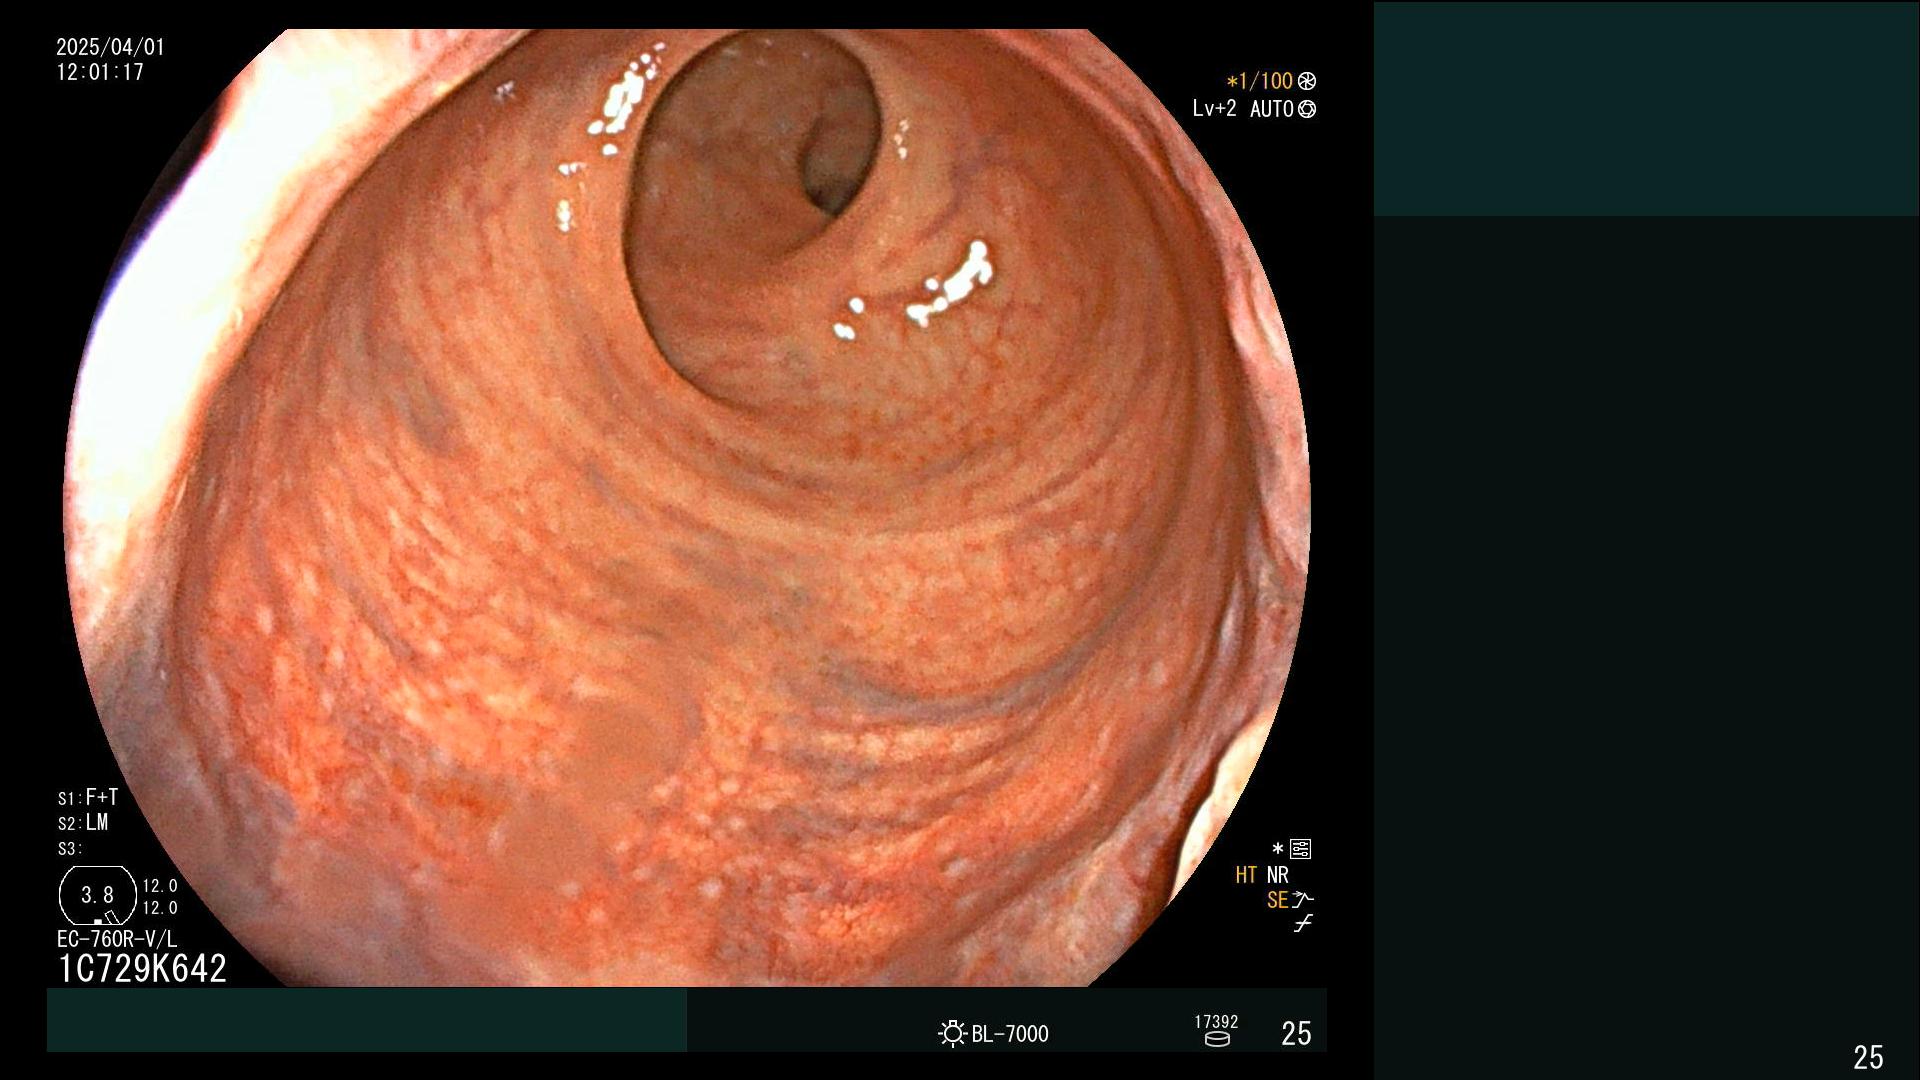Click the time 12:01:17

[100, 72]
